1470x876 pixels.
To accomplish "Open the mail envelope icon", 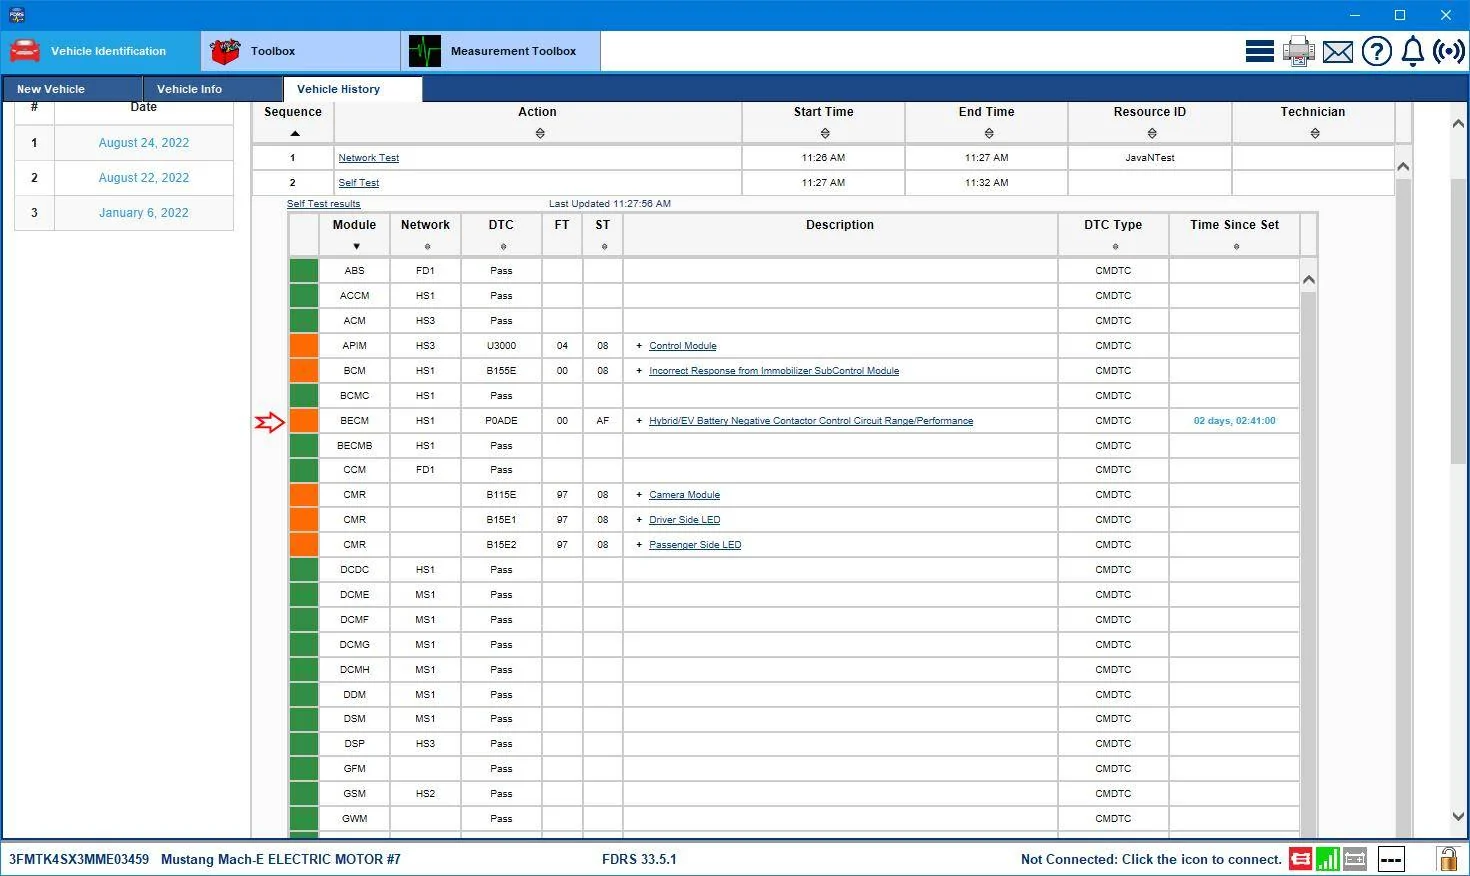I will pos(1338,51).
